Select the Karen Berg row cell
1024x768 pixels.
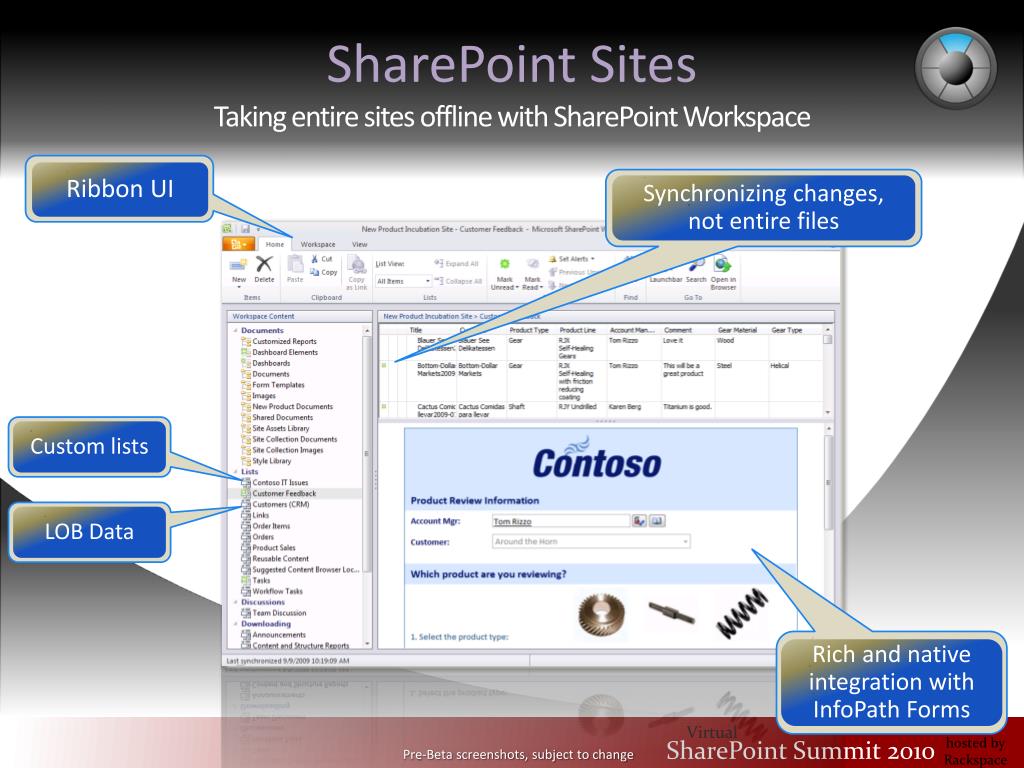[625, 407]
